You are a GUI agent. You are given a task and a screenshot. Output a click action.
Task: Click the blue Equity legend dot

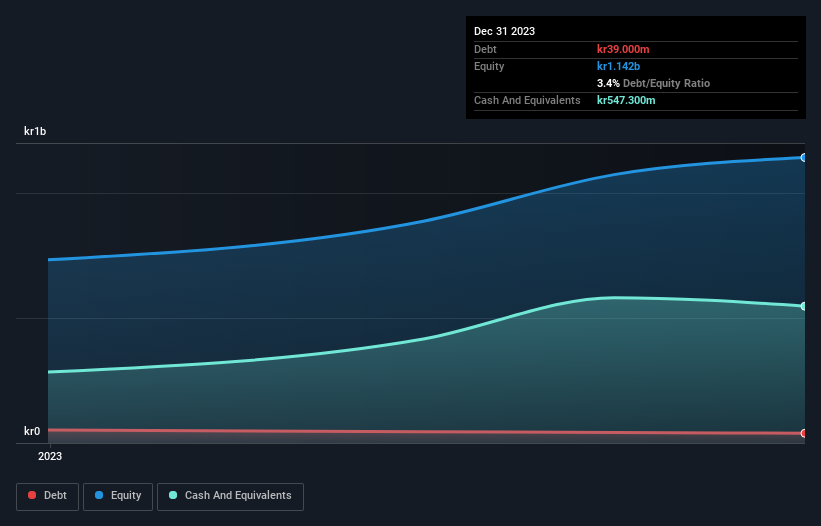click(x=99, y=495)
